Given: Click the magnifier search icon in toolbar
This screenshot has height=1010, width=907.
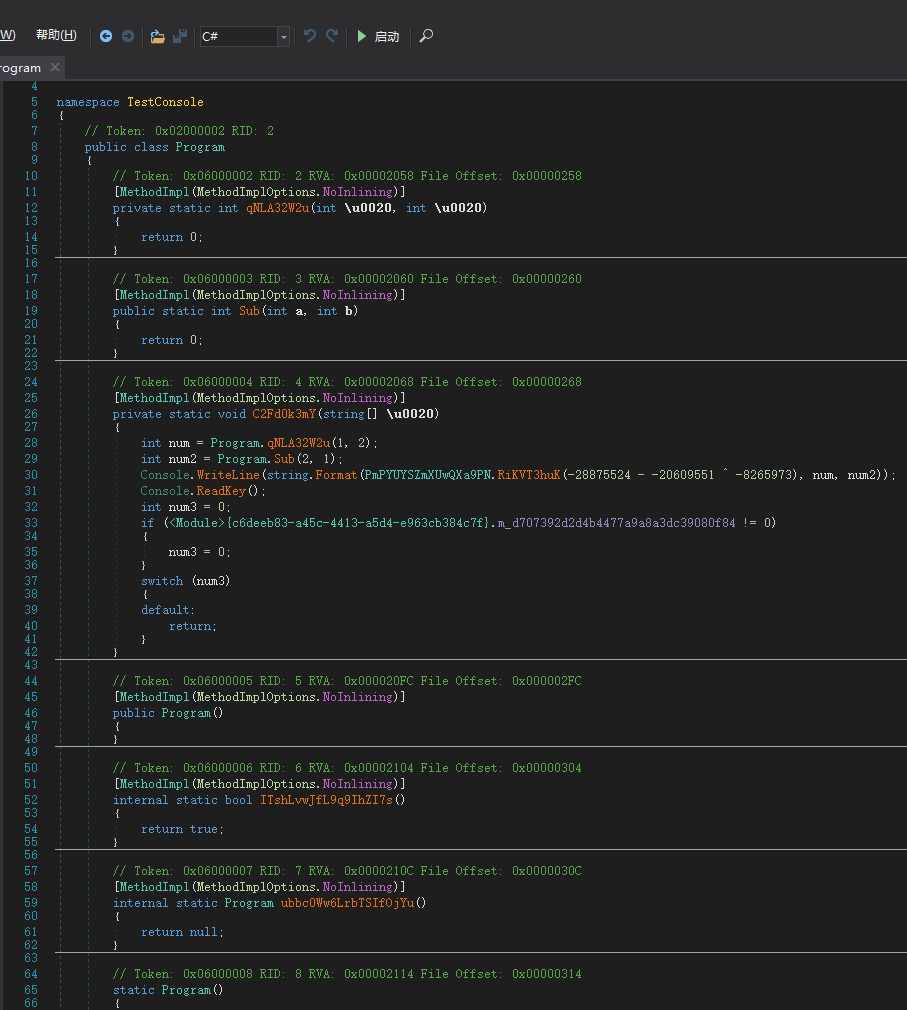Looking at the screenshot, I should (426, 36).
